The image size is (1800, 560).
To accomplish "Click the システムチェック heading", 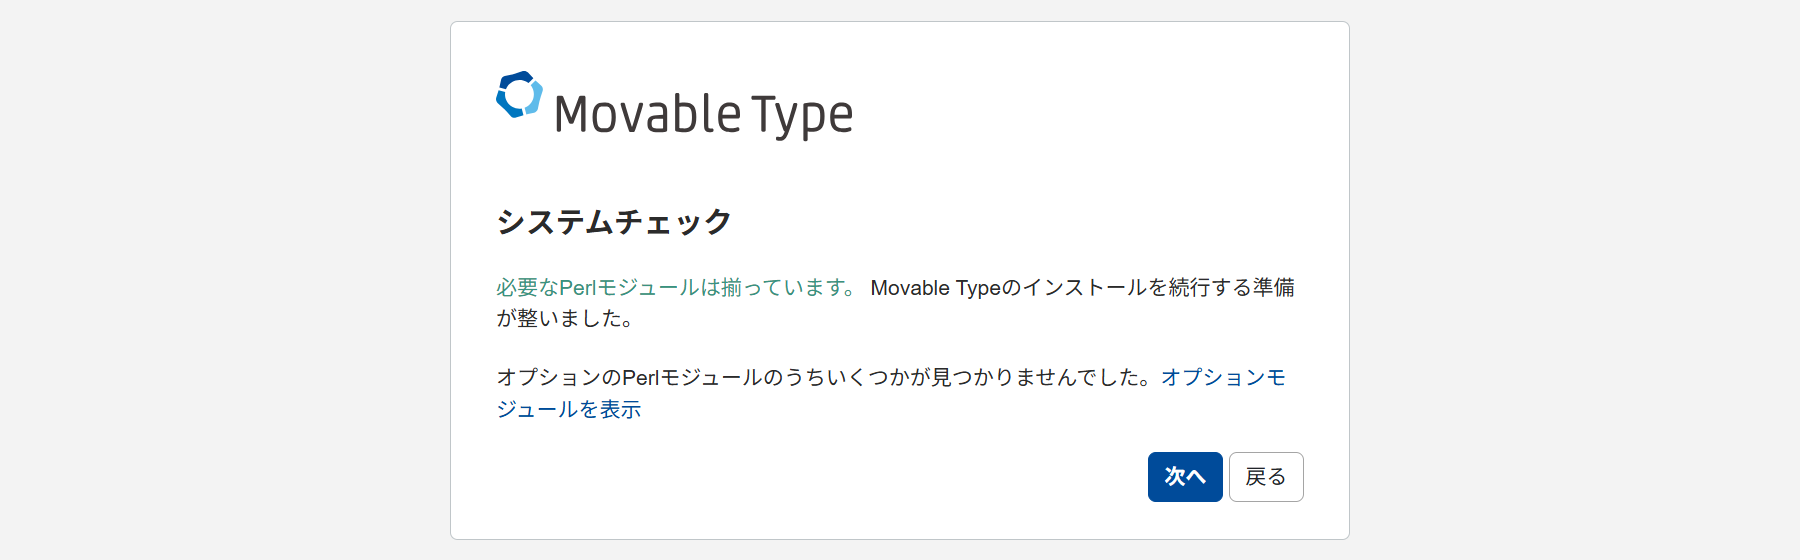I will point(614,221).
